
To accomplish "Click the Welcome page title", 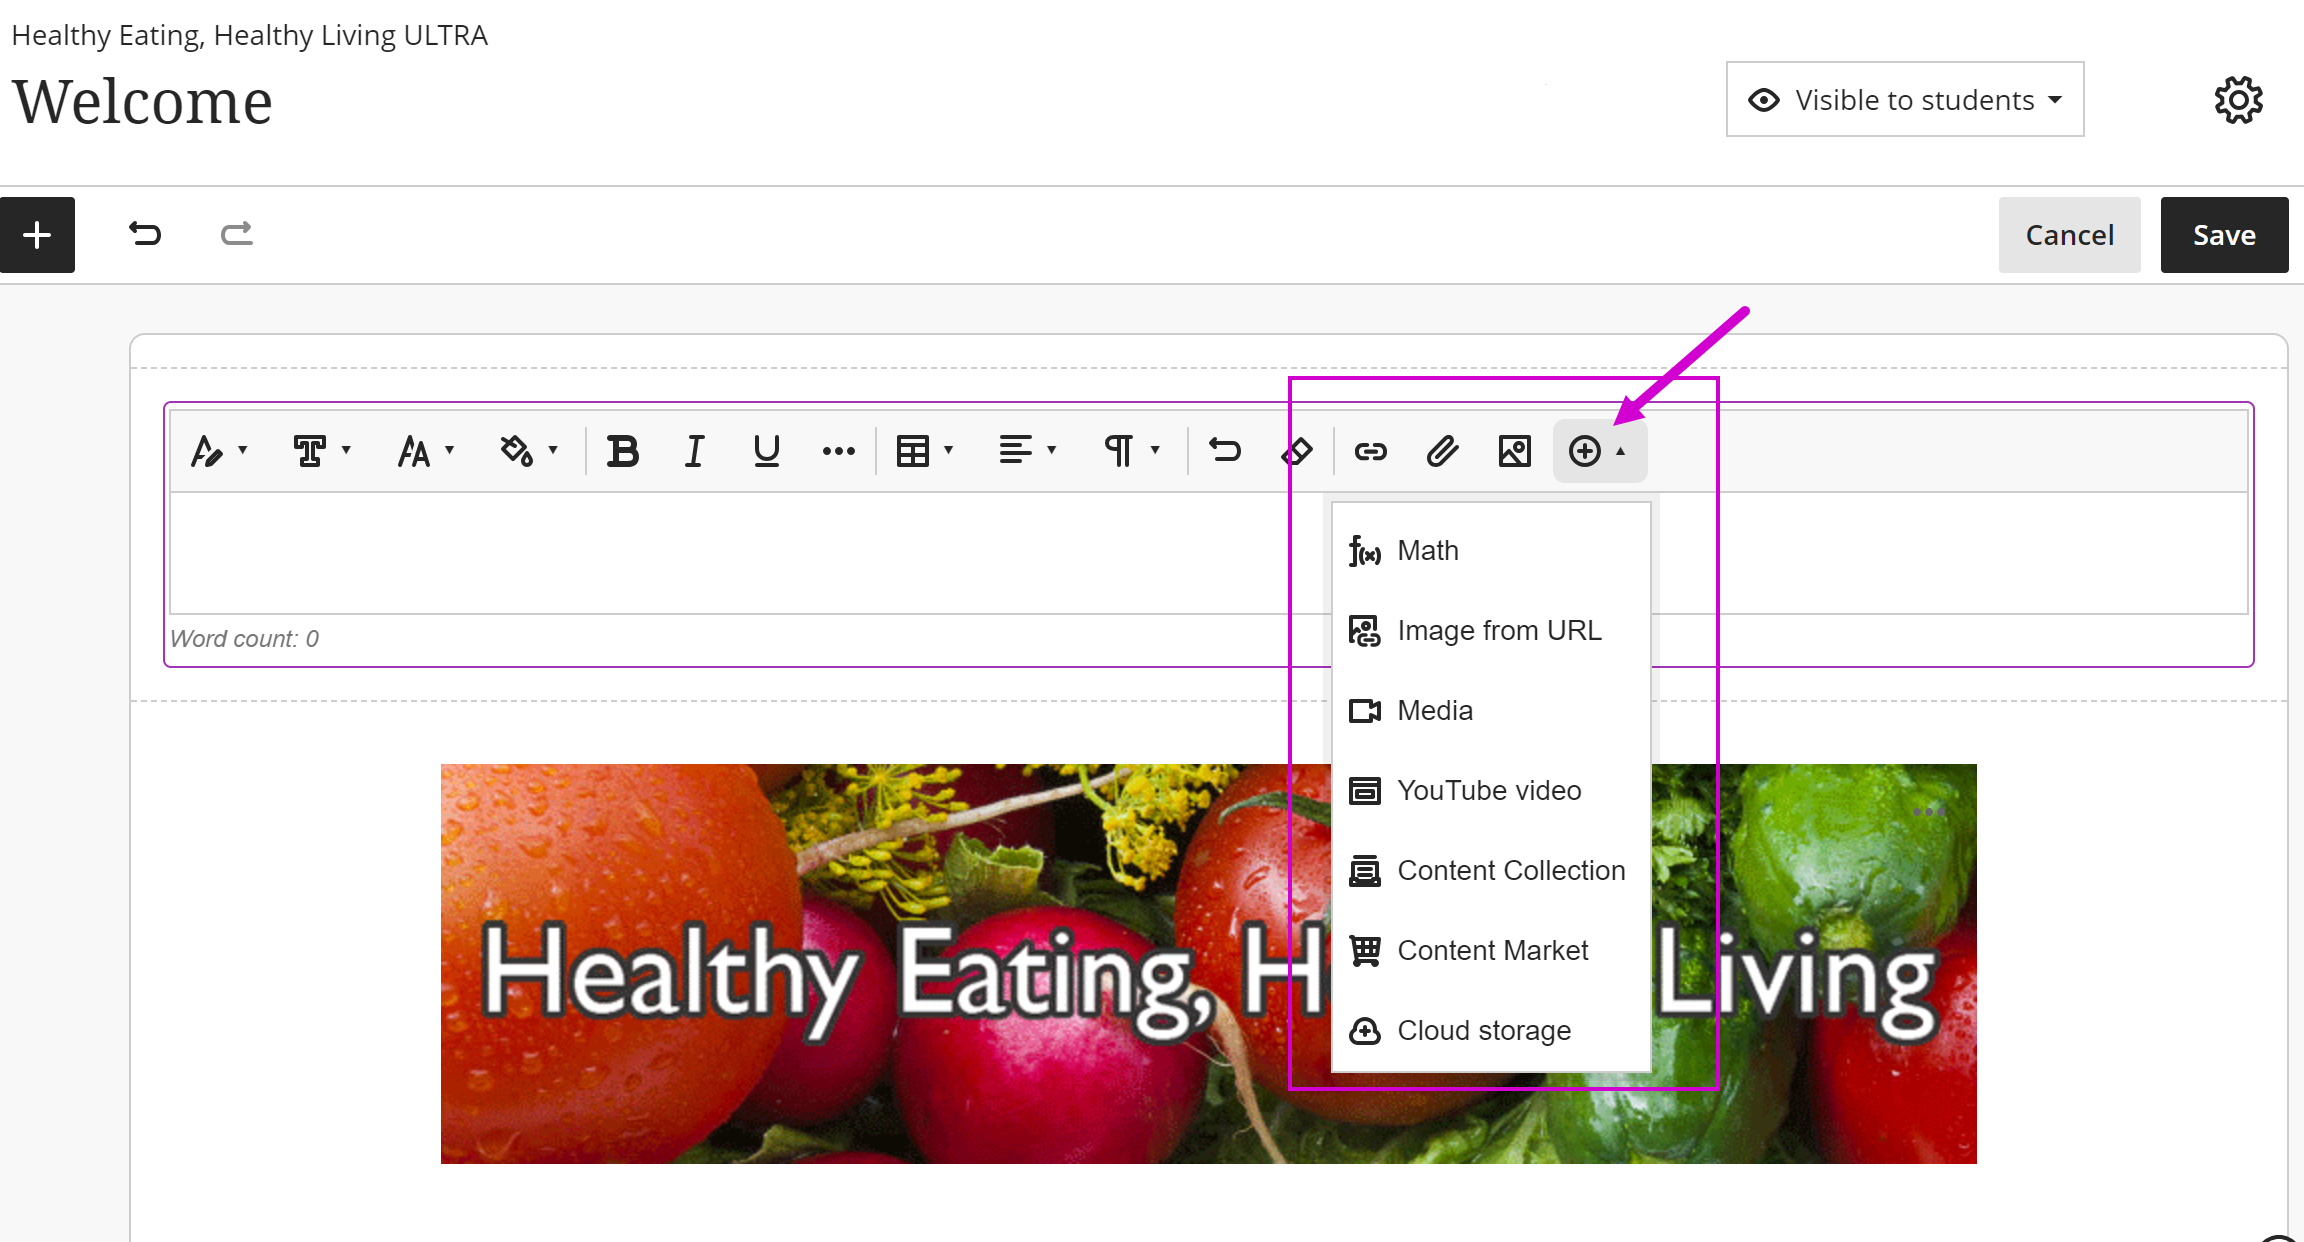I will click(142, 102).
